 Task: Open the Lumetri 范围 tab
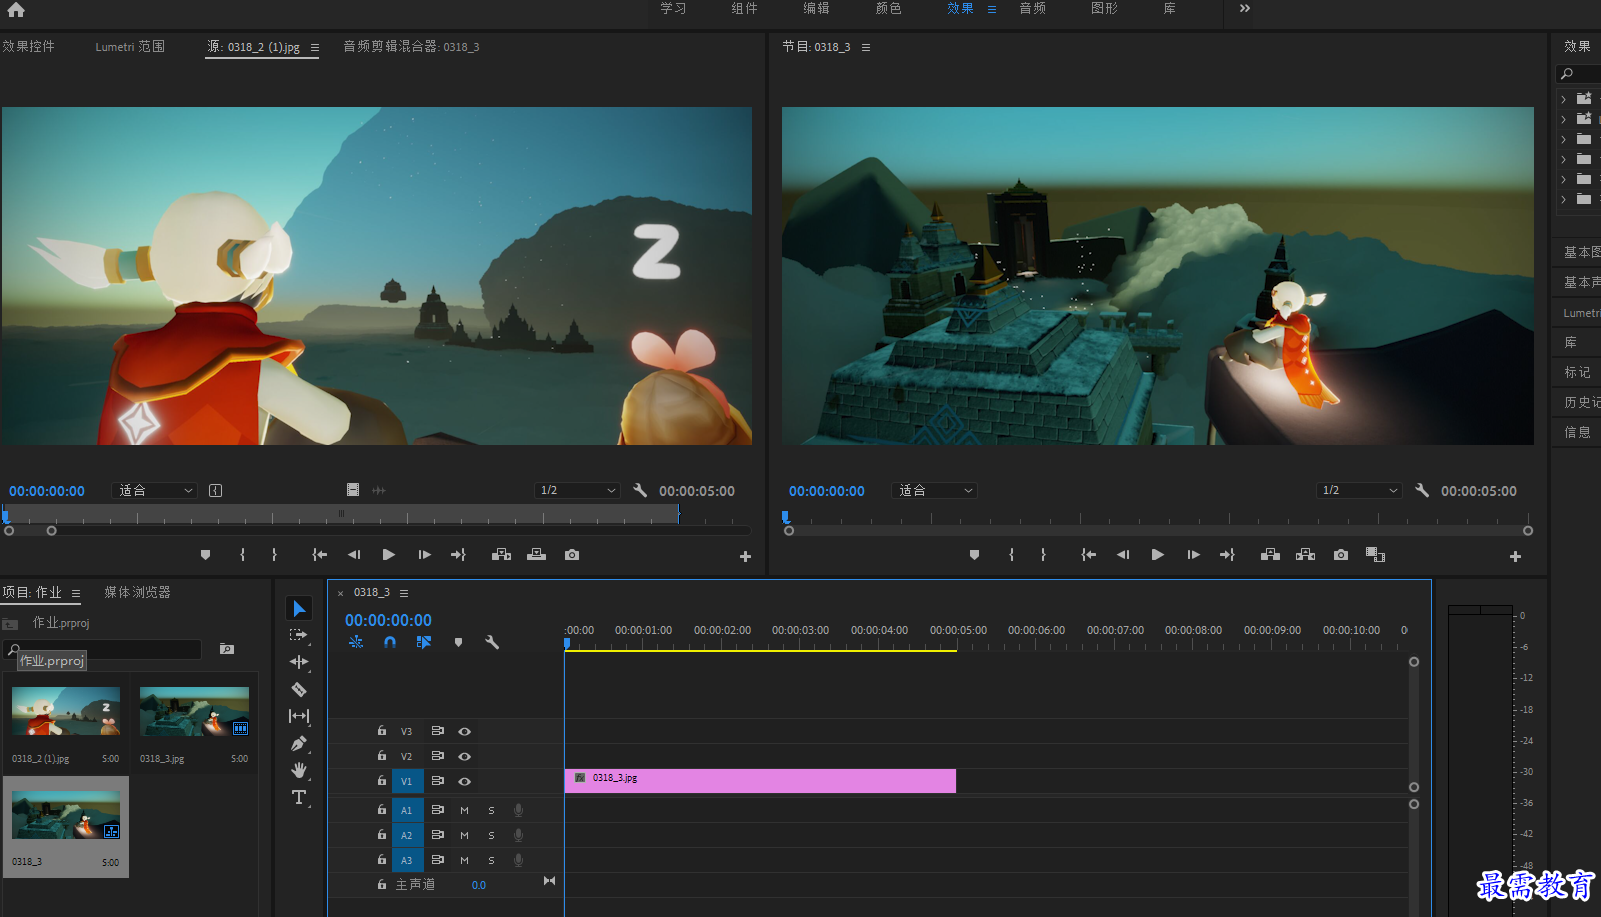point(130,47)
